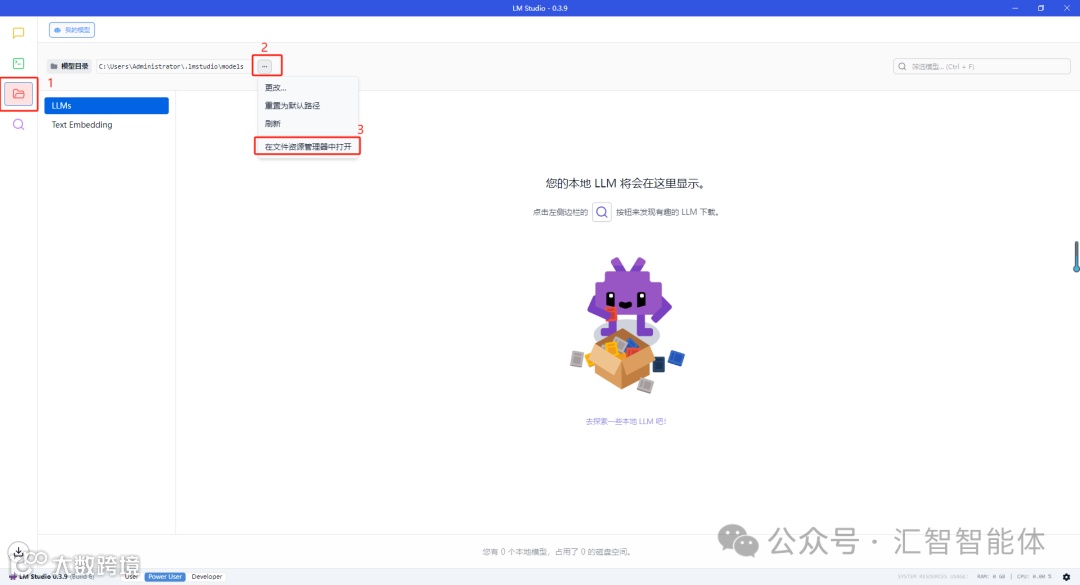Restore down the LM Studio window

tap(1041, 8)
